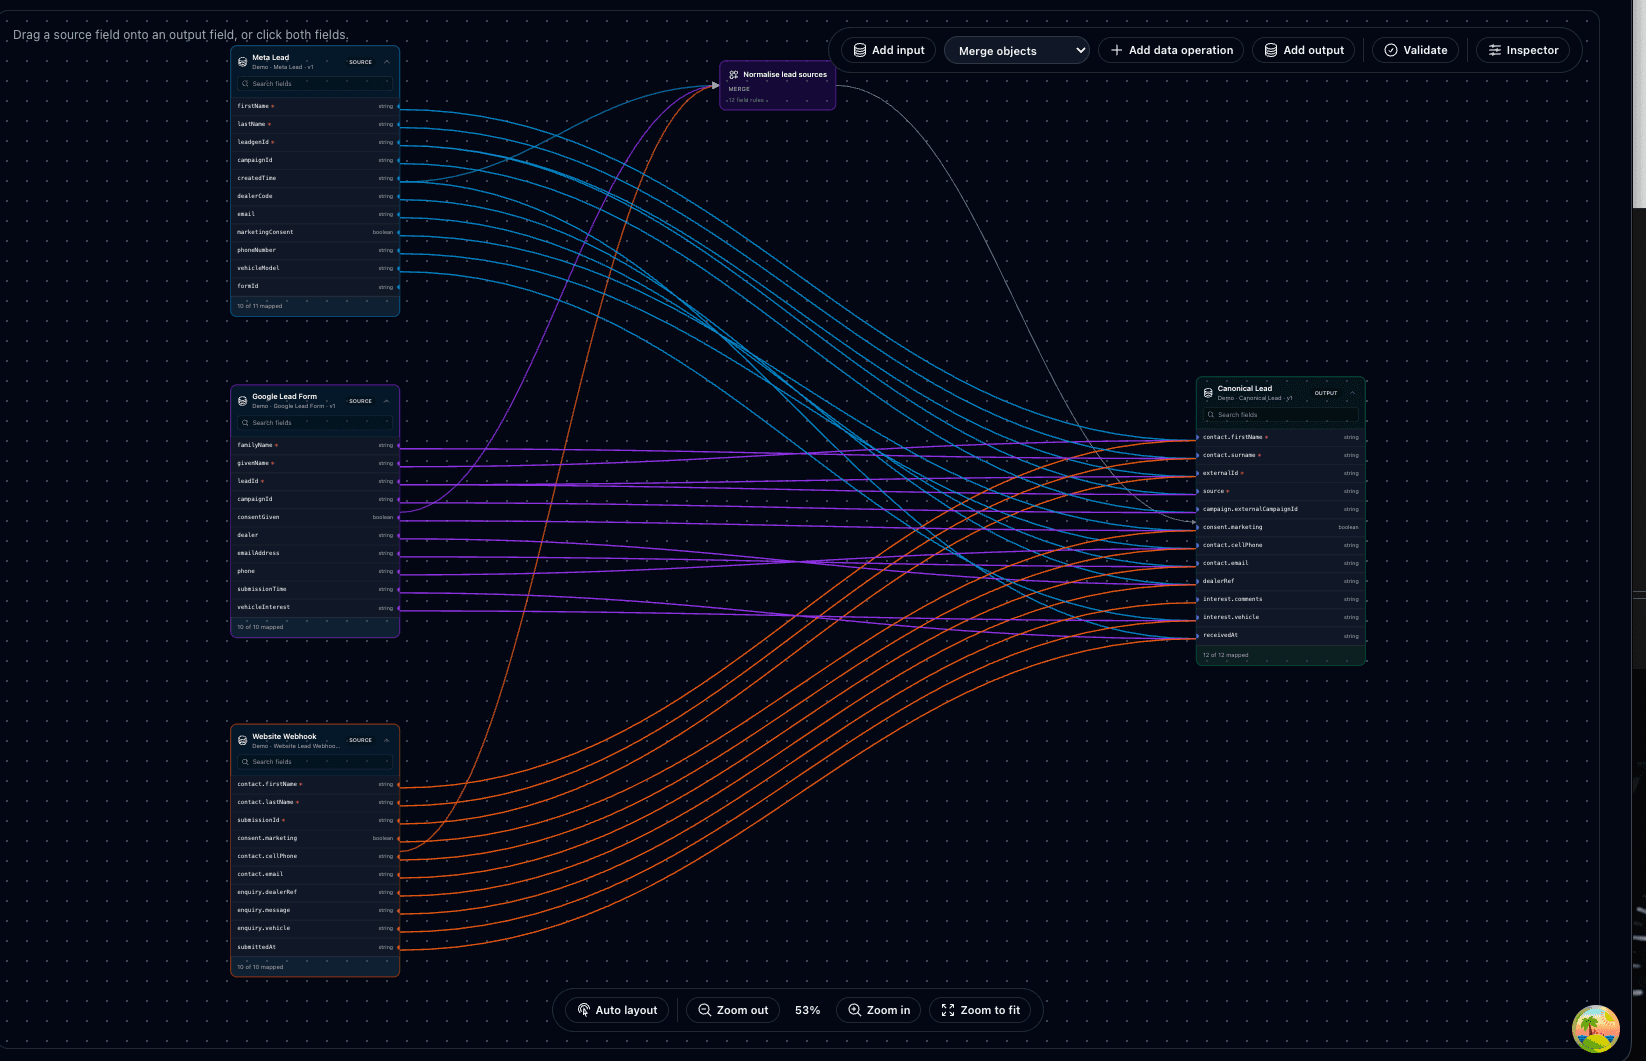Screen dimensions: 1646x1061
Task: Select dealerCode field in Meta Lead
Action: (x=315, y=196)
